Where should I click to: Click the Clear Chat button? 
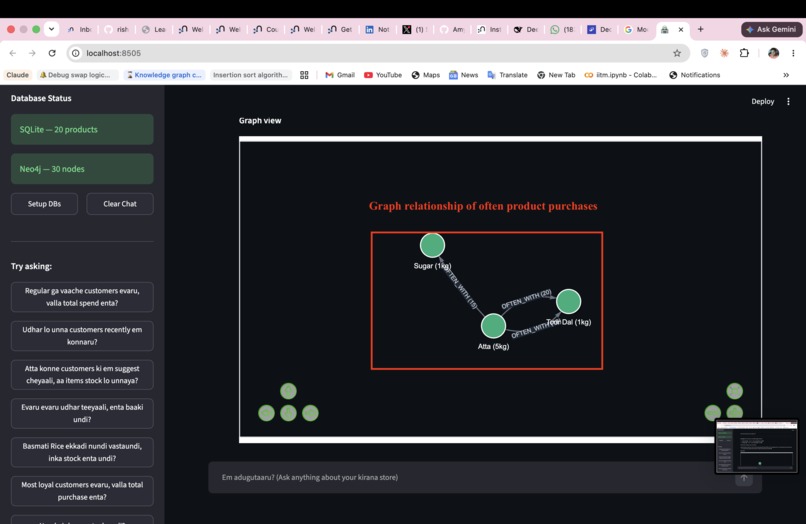tap(120, 204)
